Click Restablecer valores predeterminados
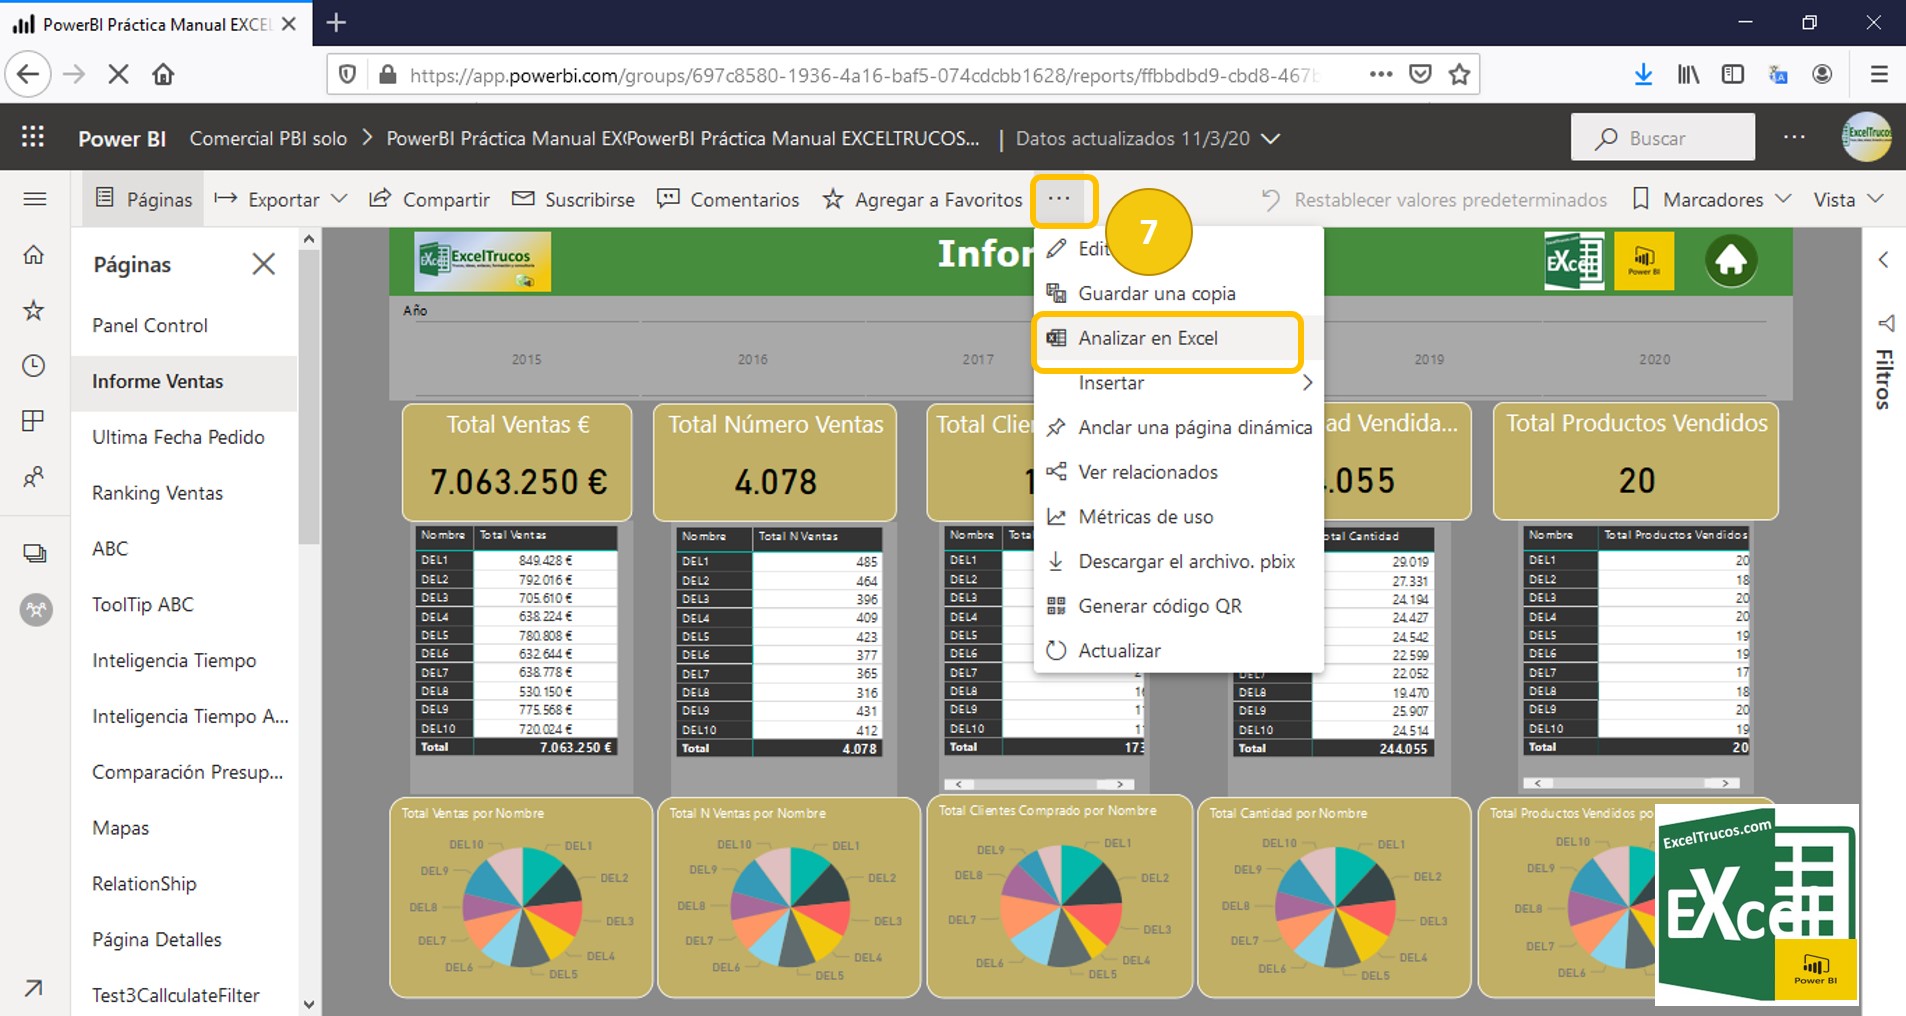Screen dimensions: 1906x1016 (x=1450, y=199)
